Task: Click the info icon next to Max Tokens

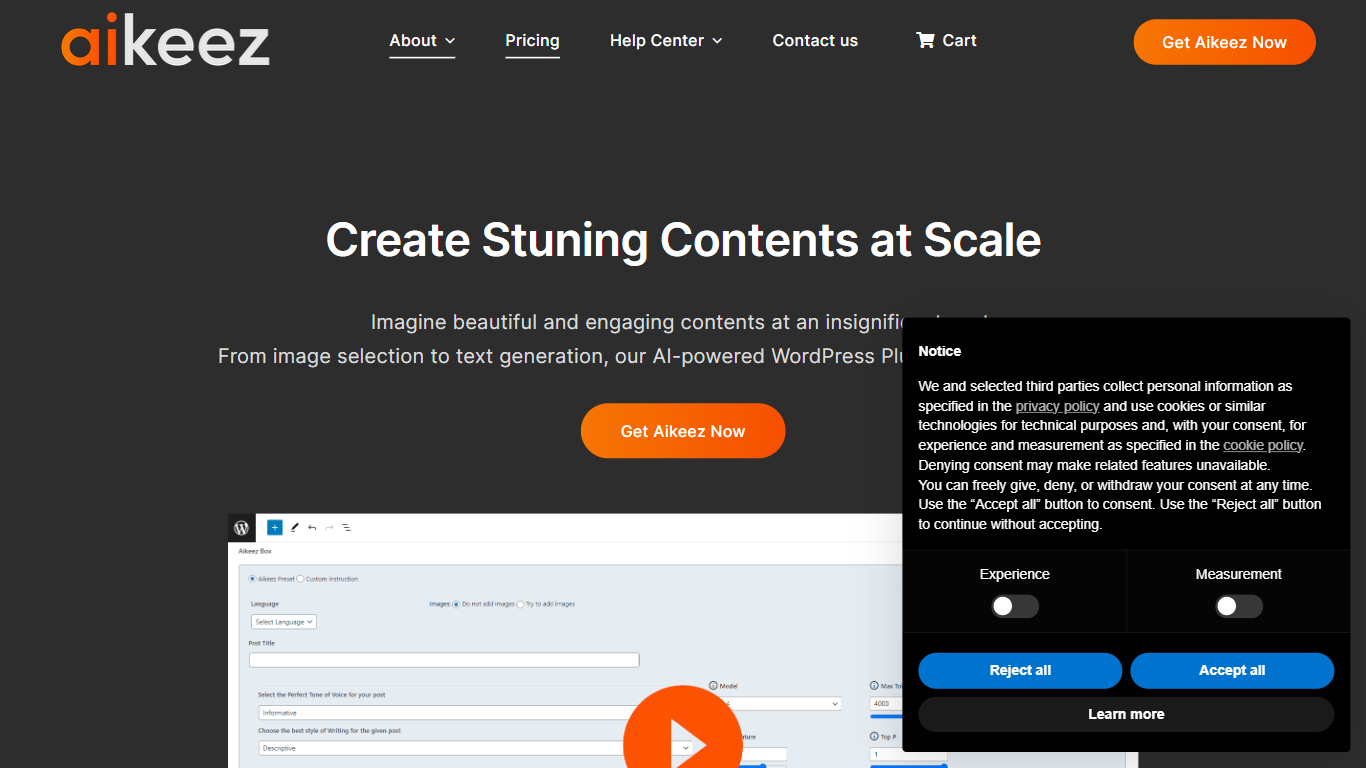Action: coord(875,686)
